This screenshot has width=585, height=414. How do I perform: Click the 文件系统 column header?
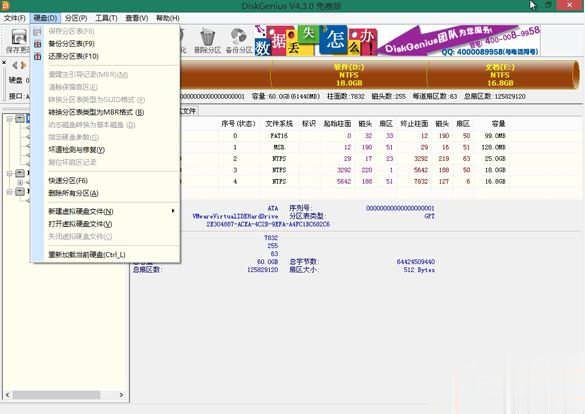(x=279, y=123)
